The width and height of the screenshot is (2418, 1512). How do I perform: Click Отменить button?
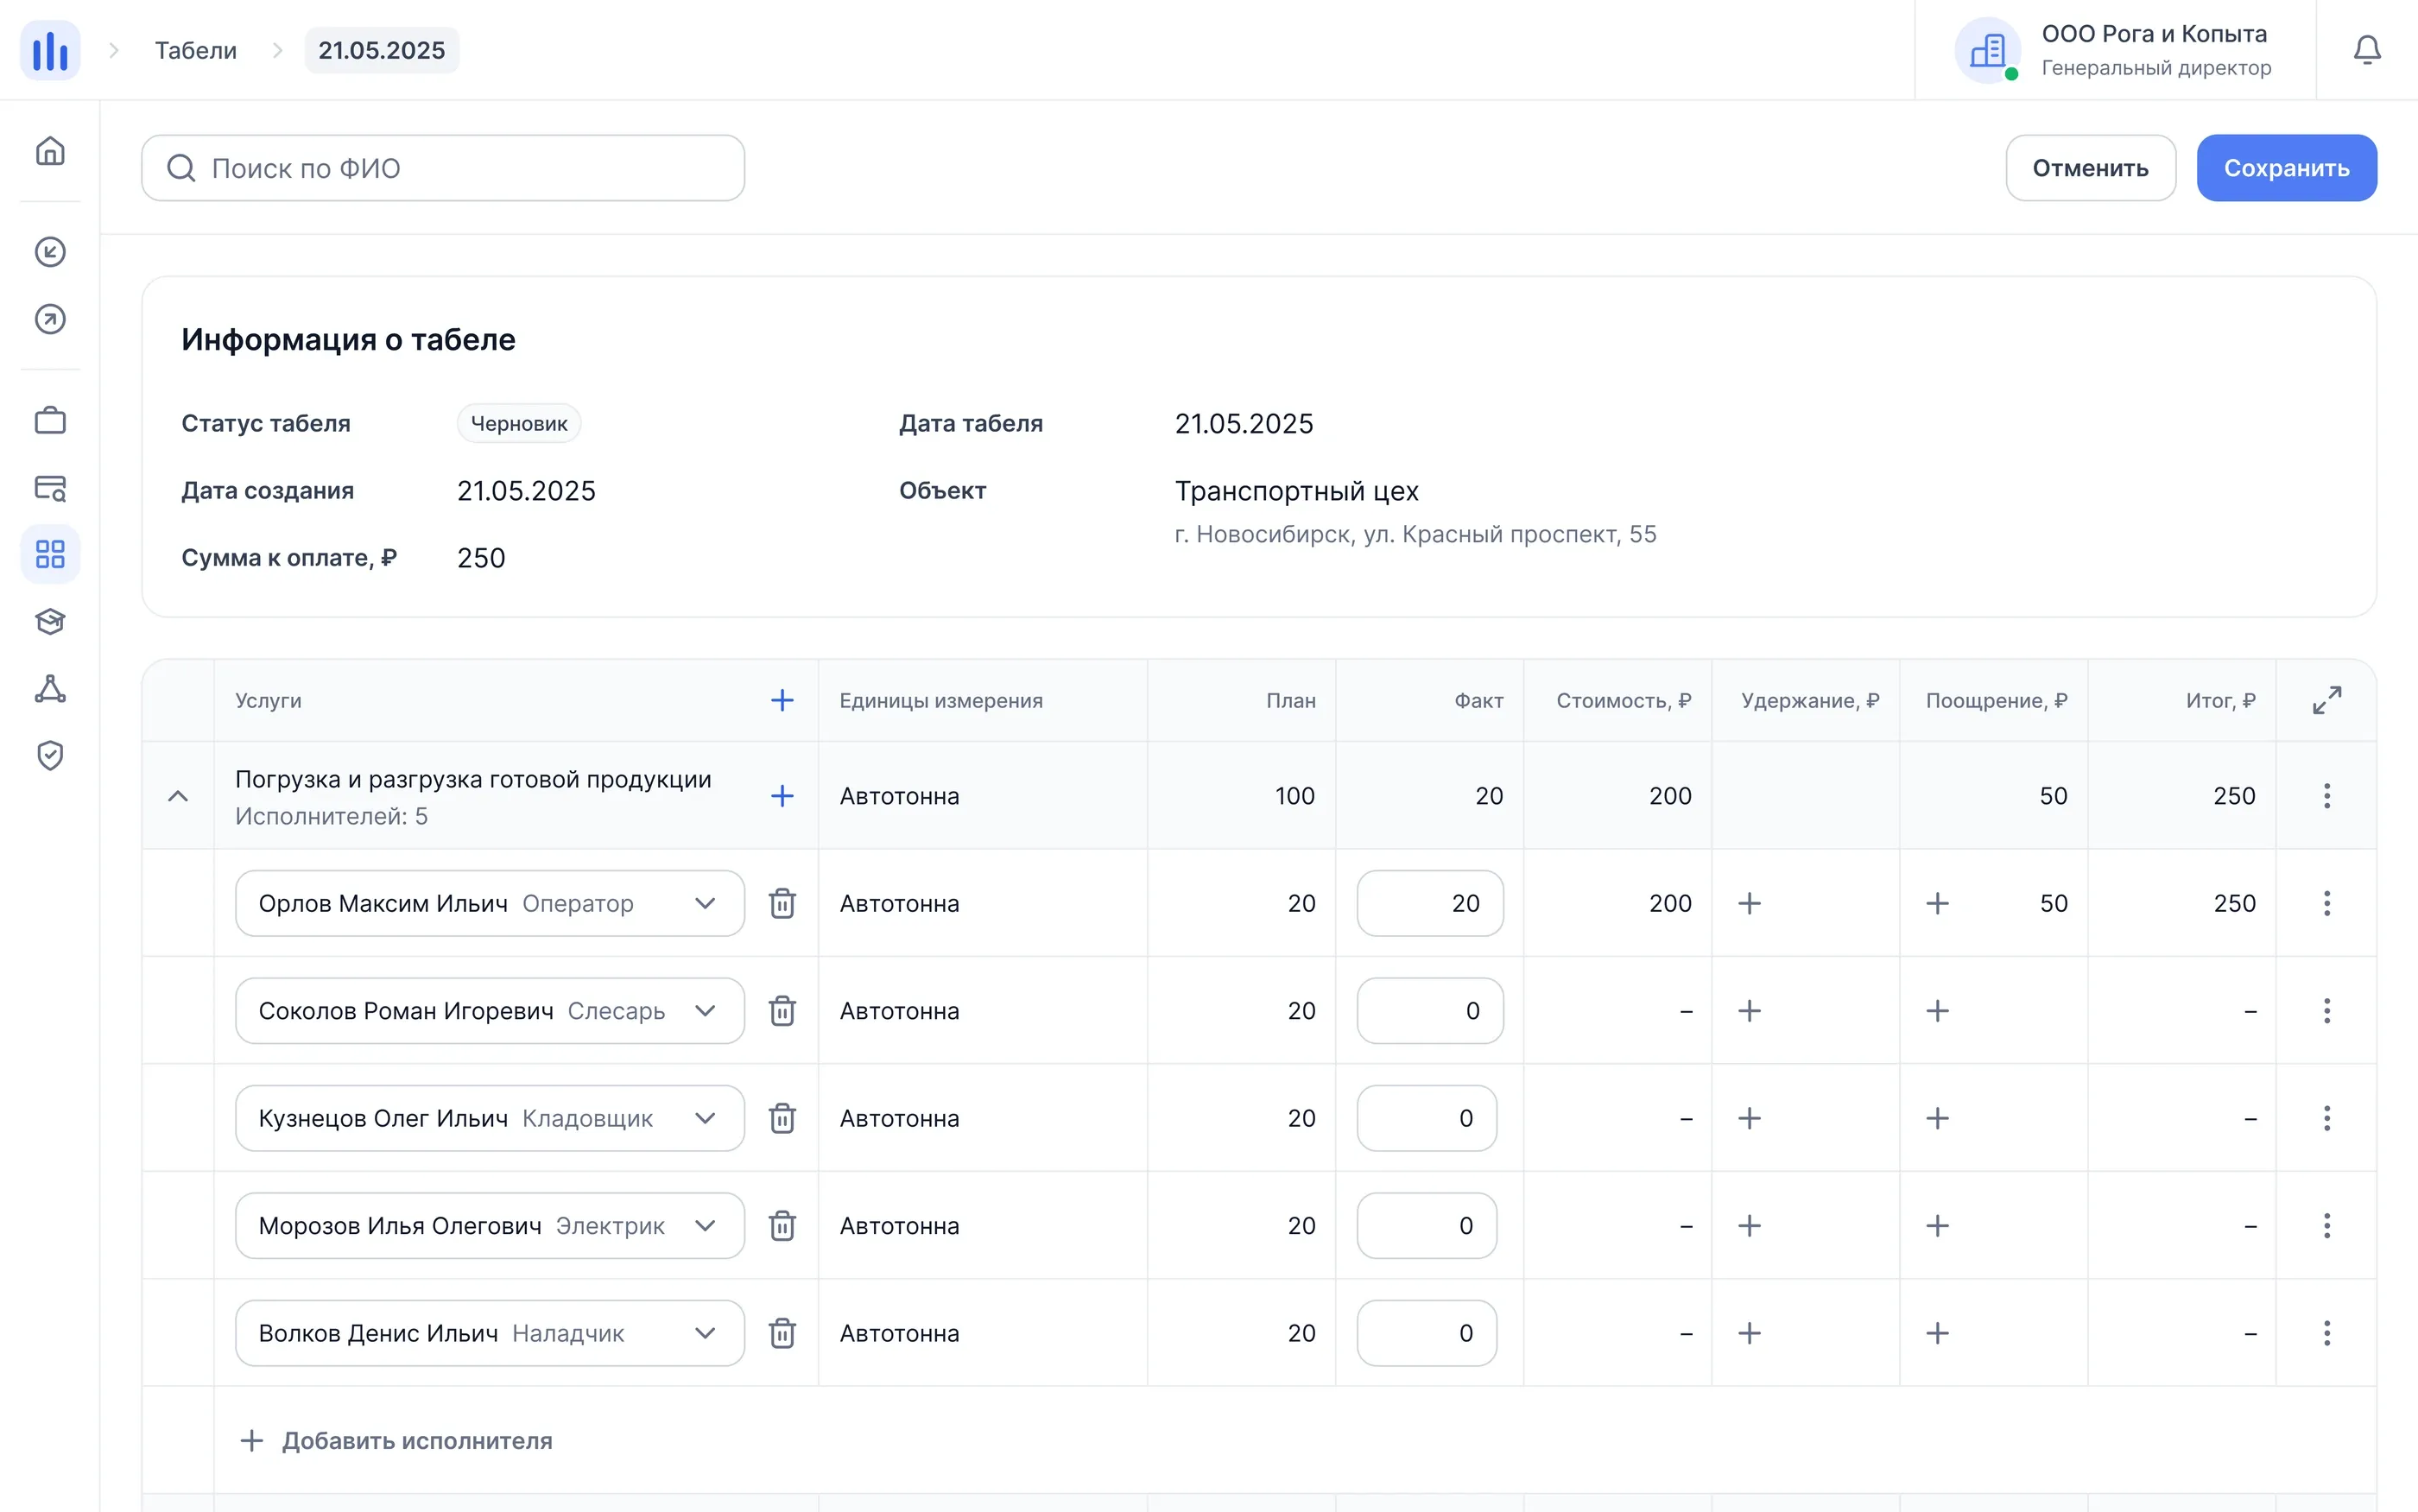pyautogui.click(x=2090, y=168)
